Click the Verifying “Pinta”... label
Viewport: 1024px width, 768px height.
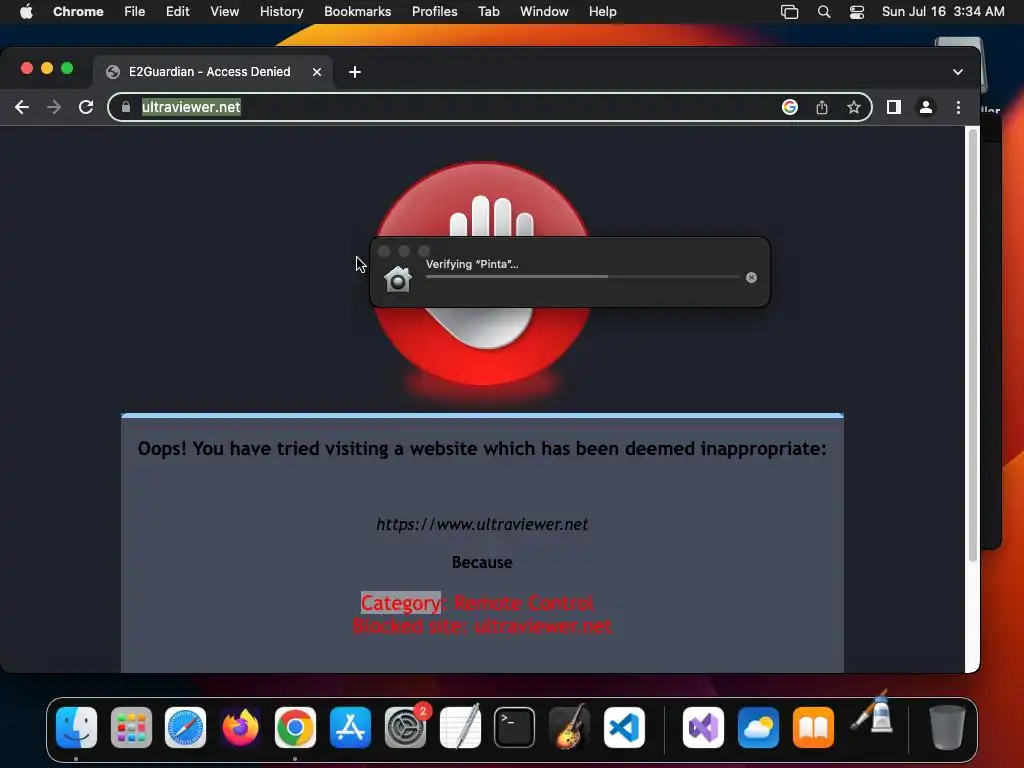472,264
